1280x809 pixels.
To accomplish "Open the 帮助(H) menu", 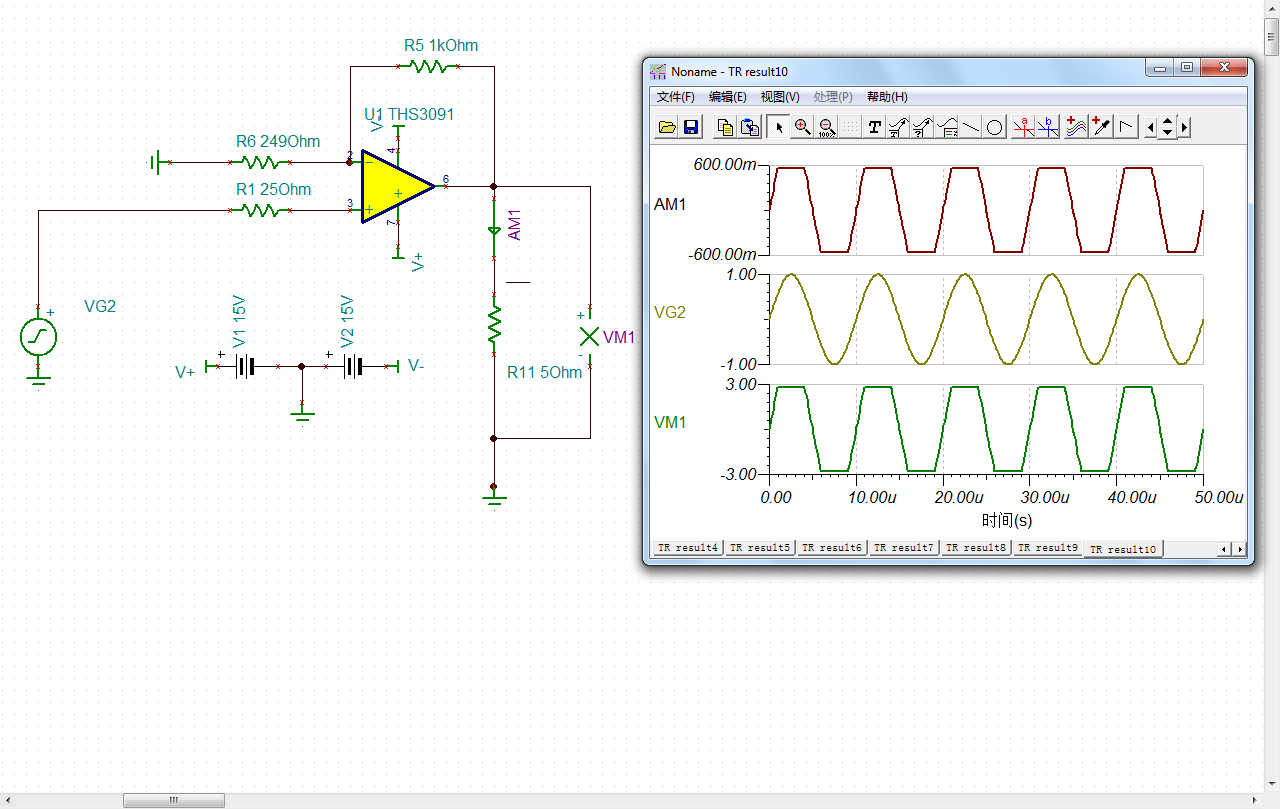I will click(x=887, y=97).
